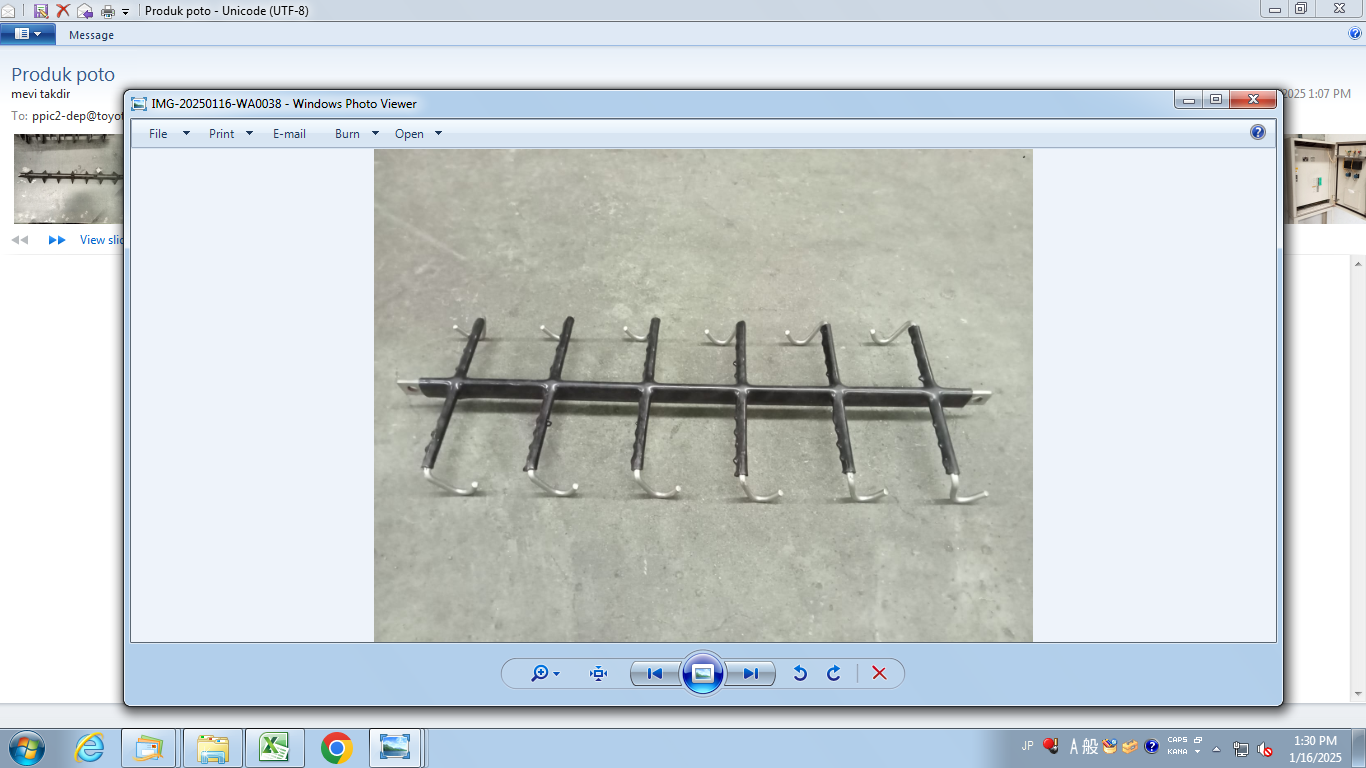This screenshot has height=768, width=1366.
Task: Click the next attachment arrows in email
Action: coord(57,240)
